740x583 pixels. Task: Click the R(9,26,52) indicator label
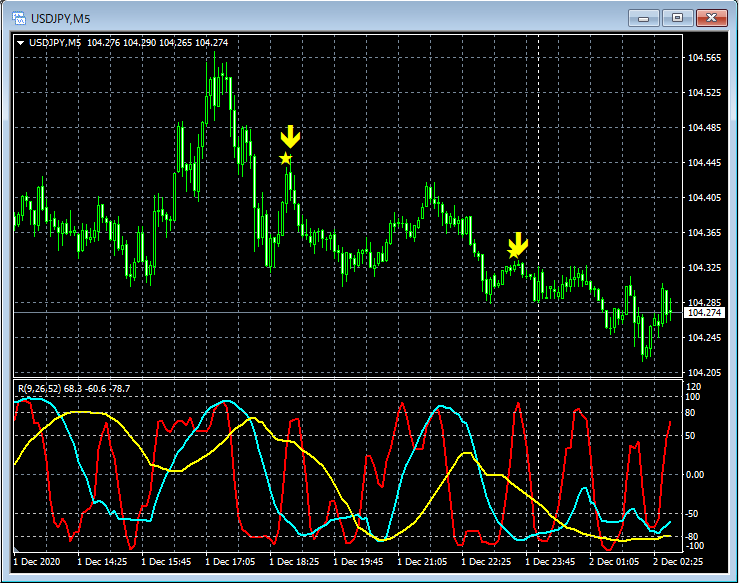pos(36,388)
